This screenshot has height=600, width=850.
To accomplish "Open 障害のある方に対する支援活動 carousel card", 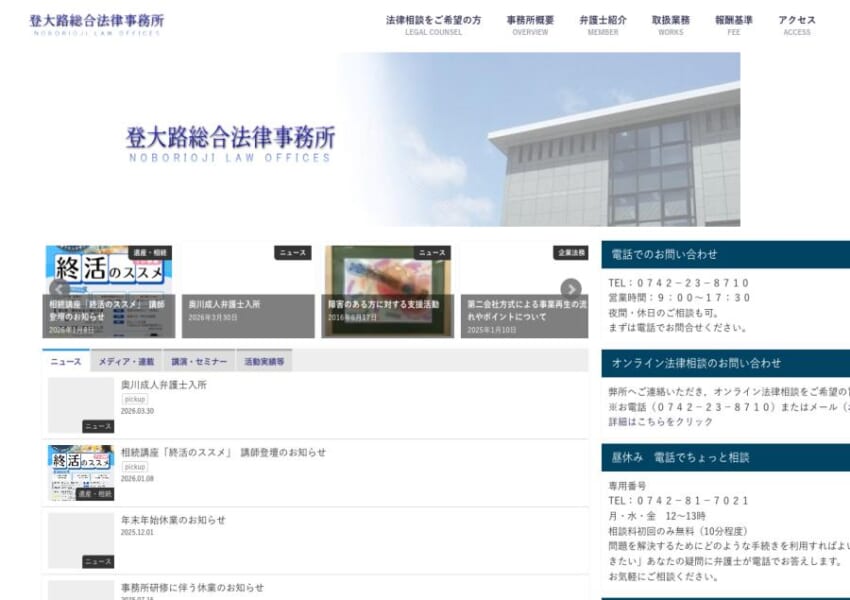I will point(388,292).
